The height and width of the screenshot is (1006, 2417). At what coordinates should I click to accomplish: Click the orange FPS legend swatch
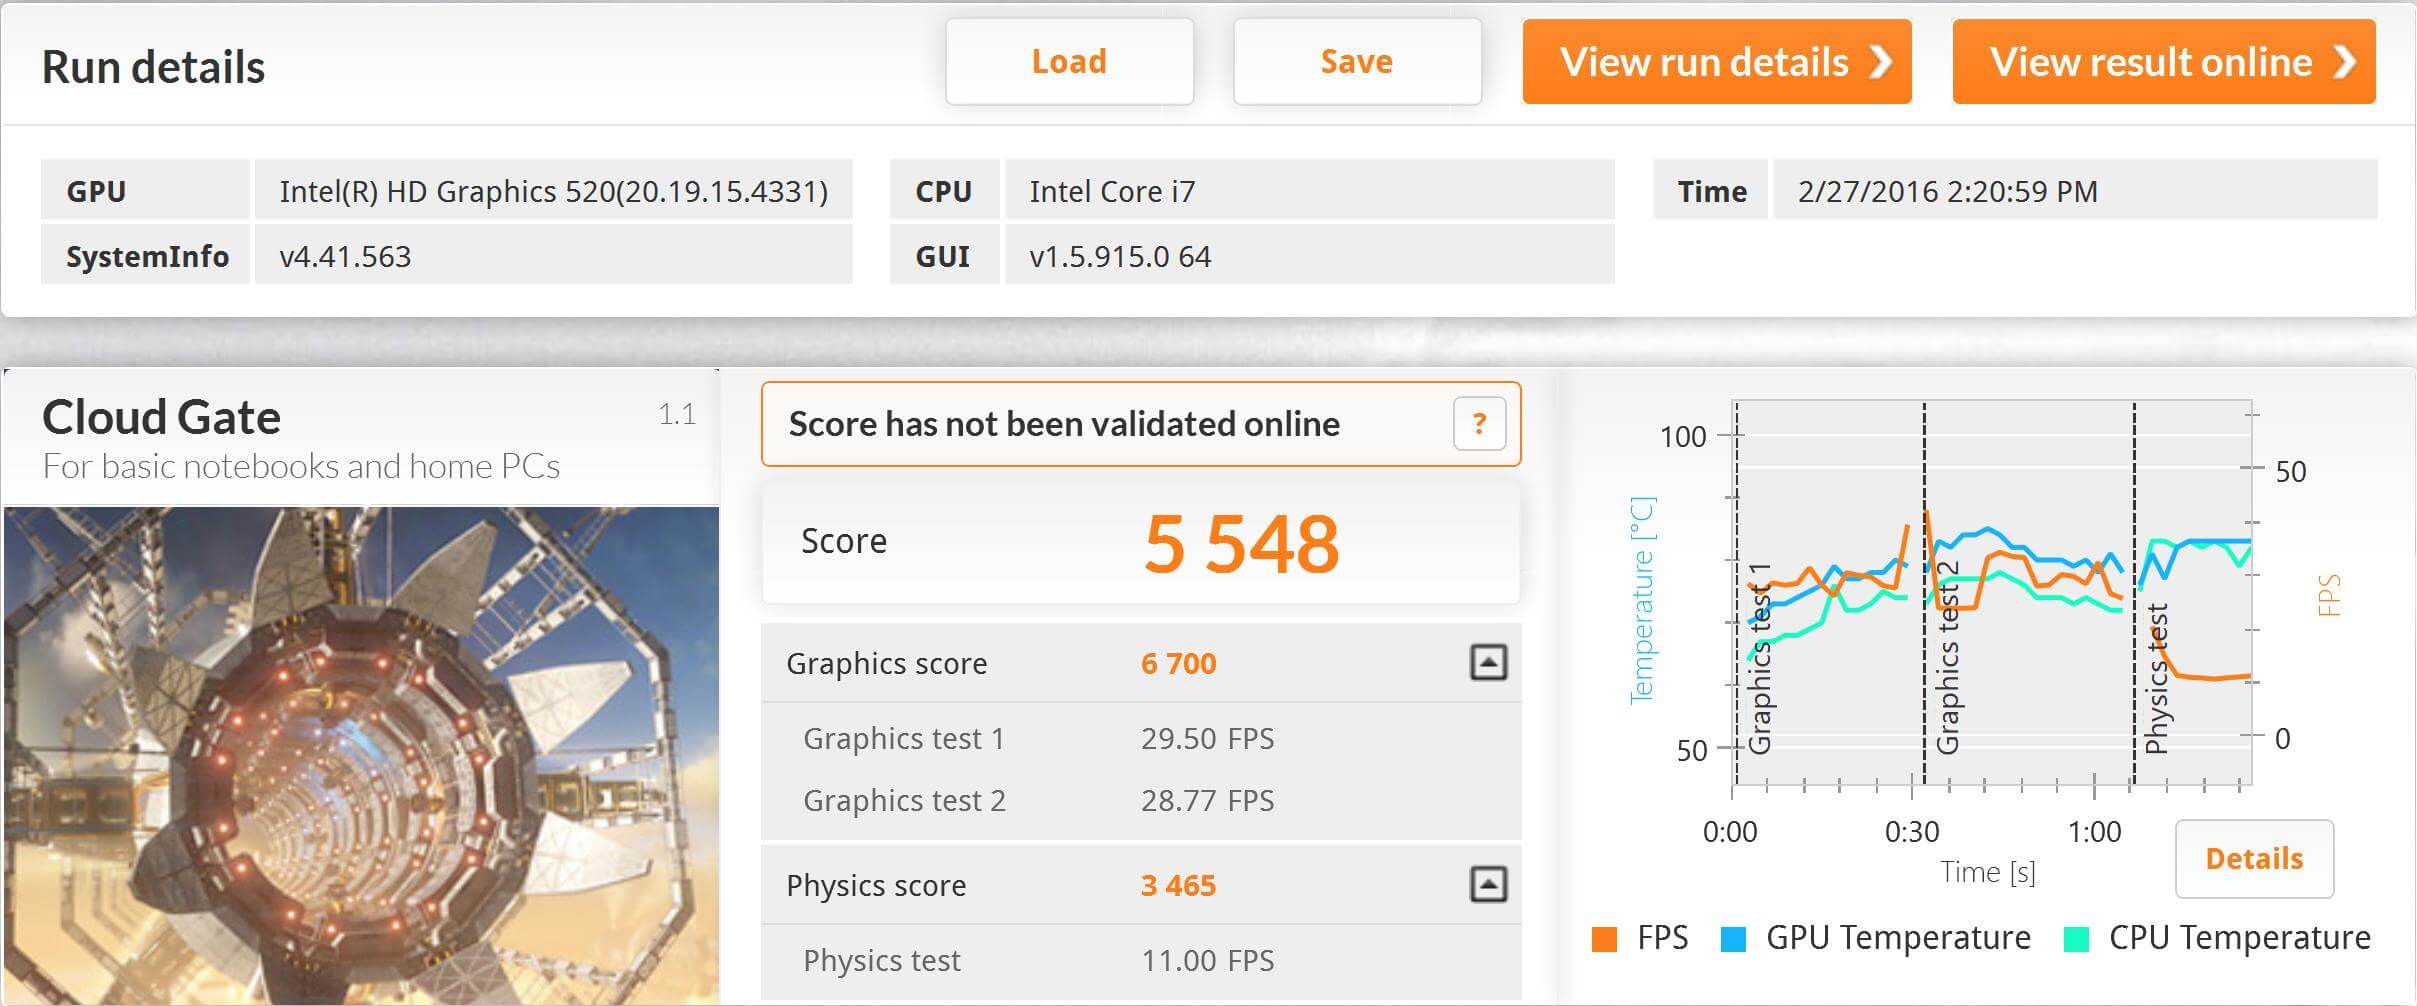(1604, 938)
